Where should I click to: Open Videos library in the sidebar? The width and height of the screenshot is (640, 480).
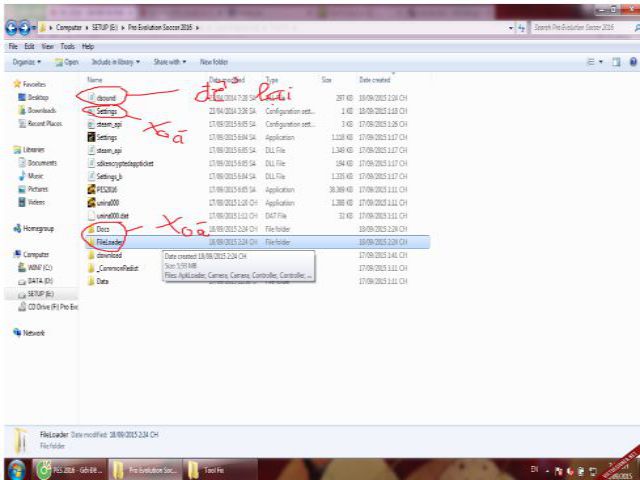(32, 202)
